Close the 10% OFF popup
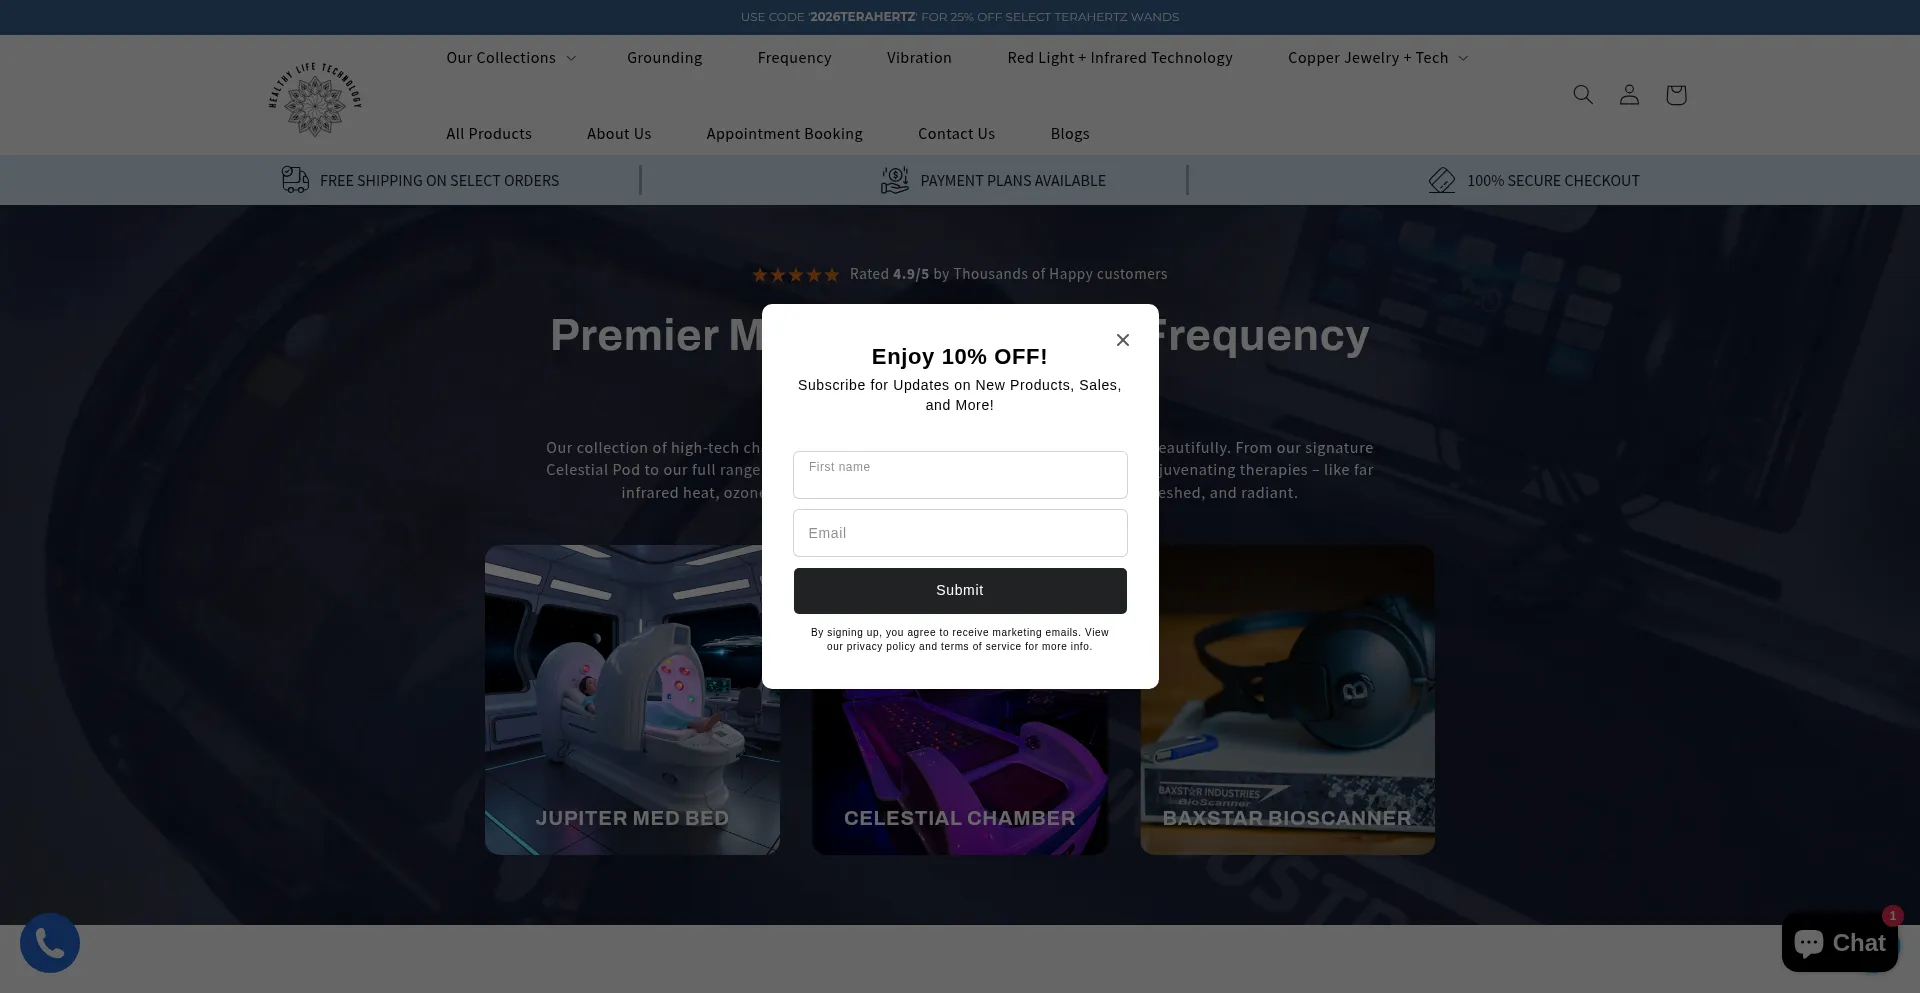 [1123, 340]
